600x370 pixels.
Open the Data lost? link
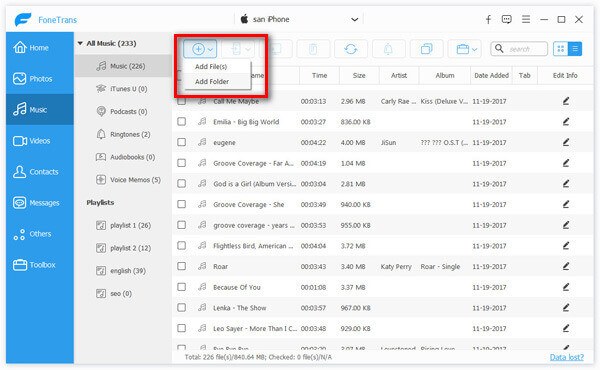coord(566,357)
